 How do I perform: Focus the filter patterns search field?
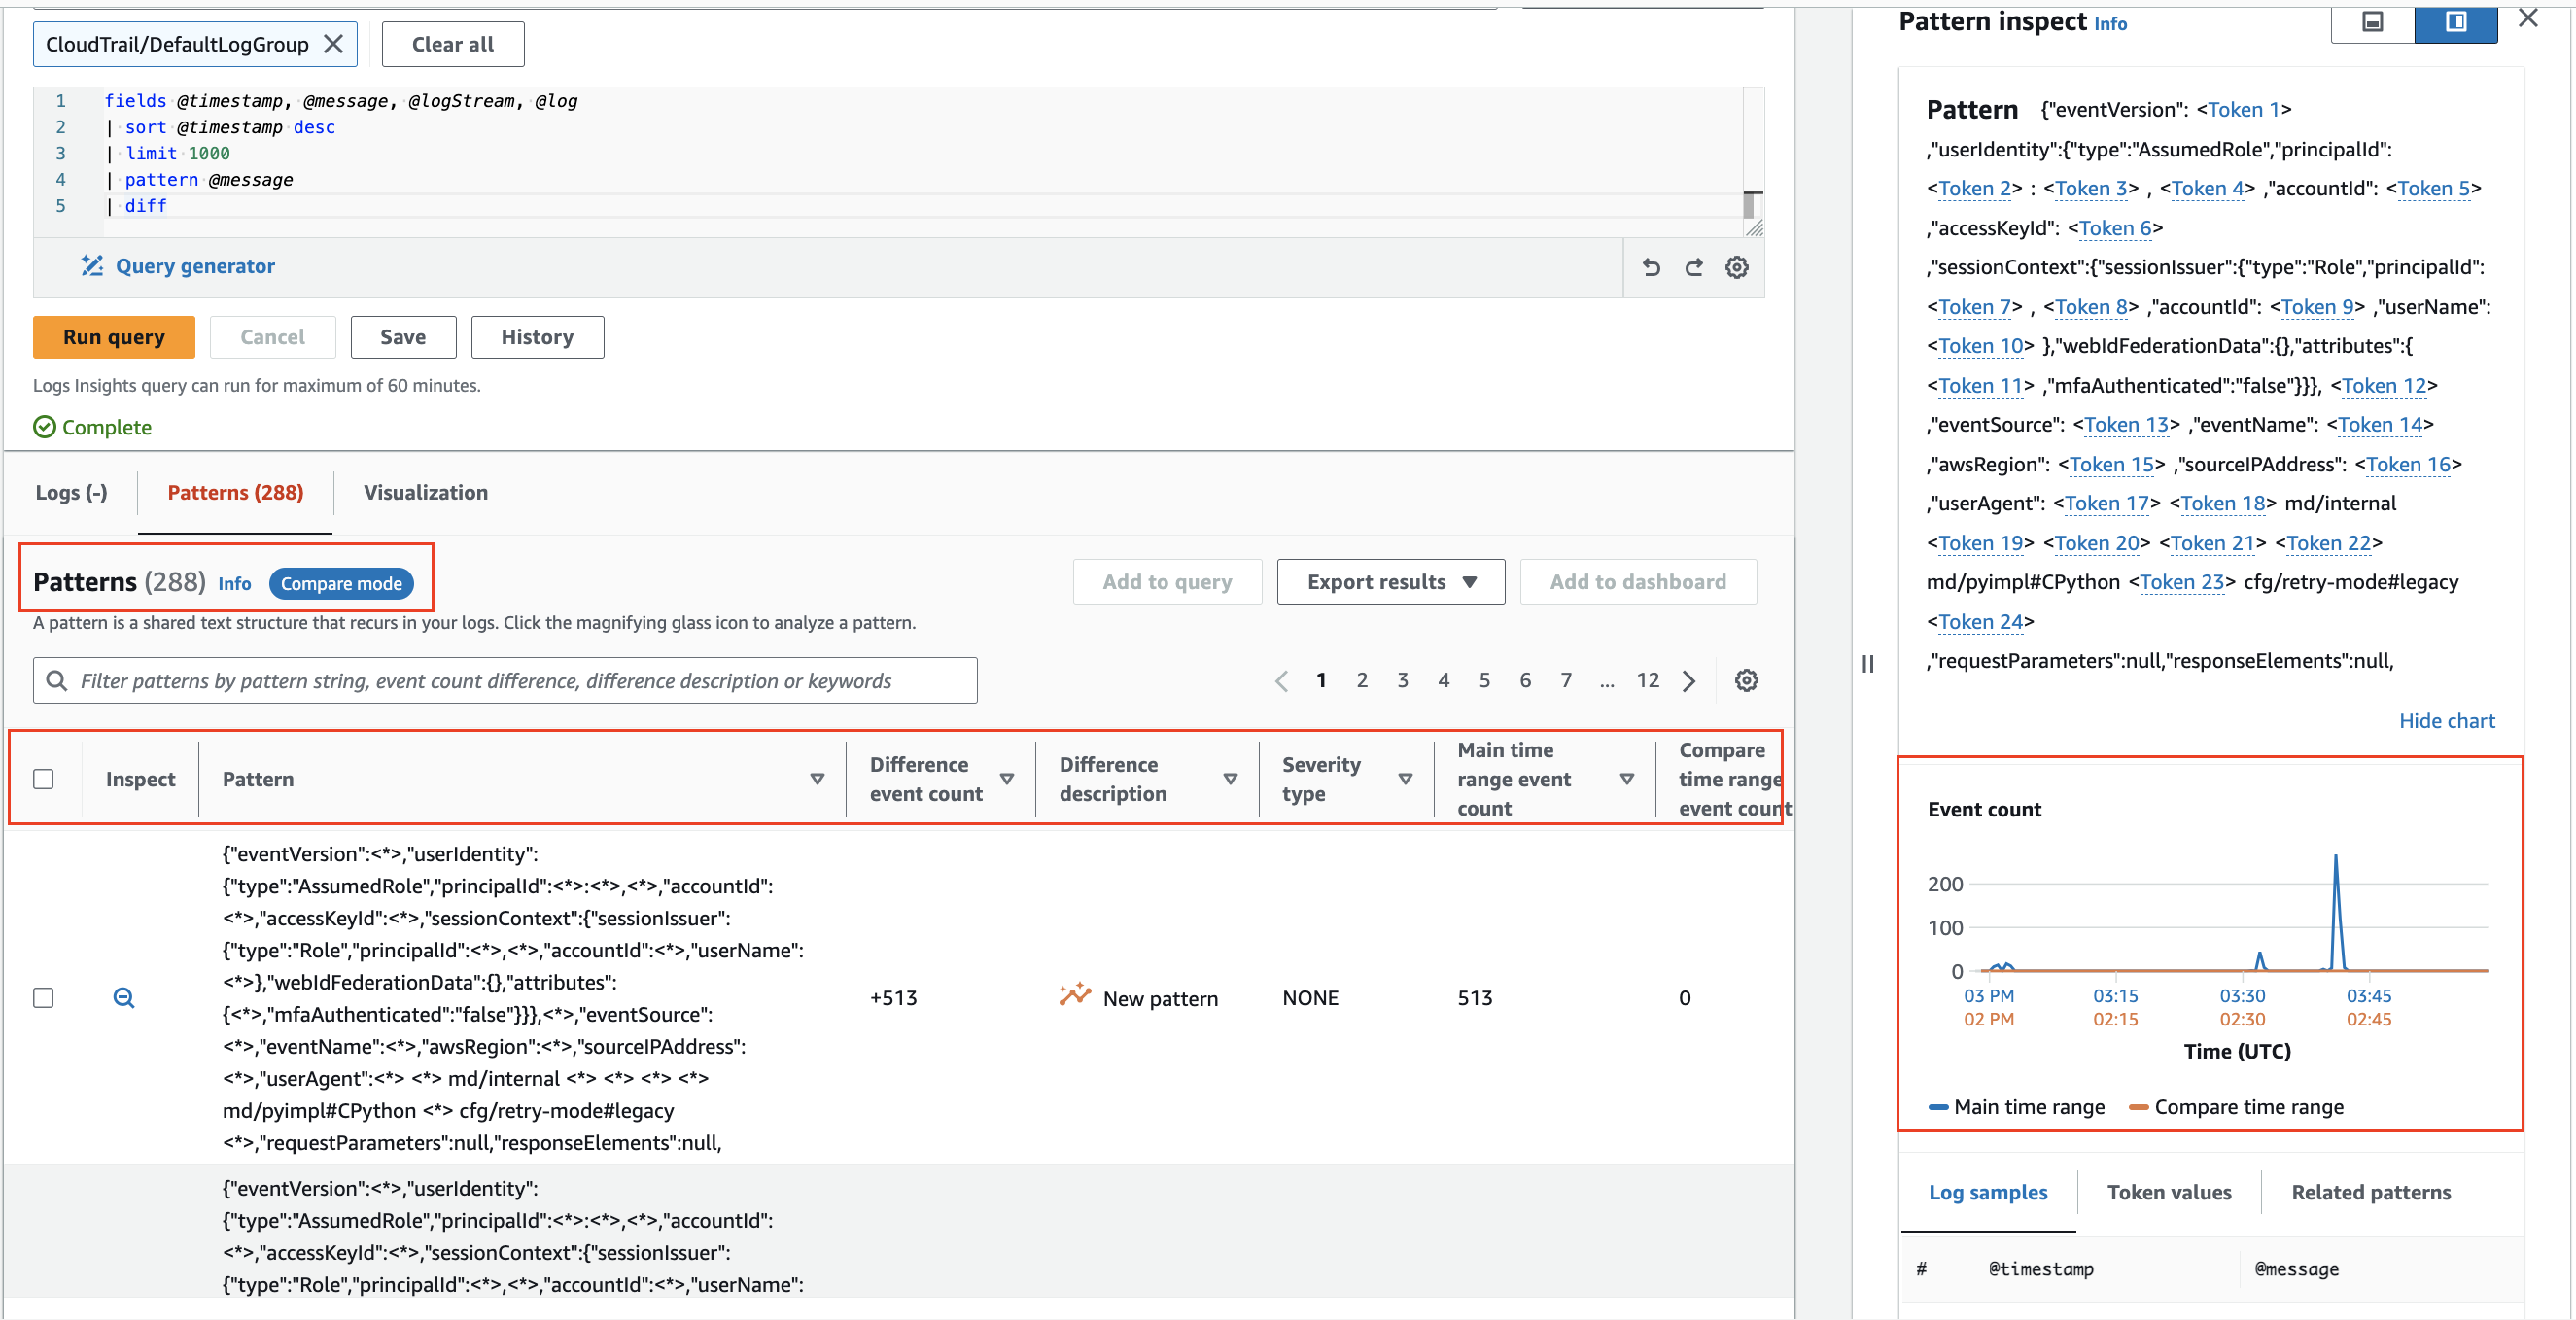pos(505,680)
